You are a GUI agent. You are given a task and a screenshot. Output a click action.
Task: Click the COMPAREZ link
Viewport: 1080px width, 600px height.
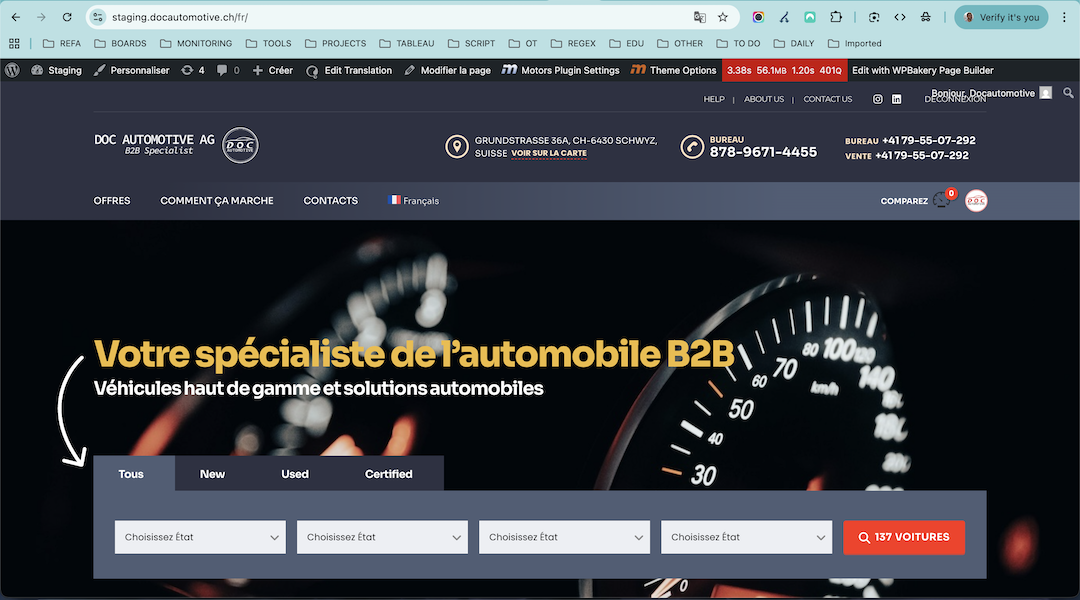904,201
